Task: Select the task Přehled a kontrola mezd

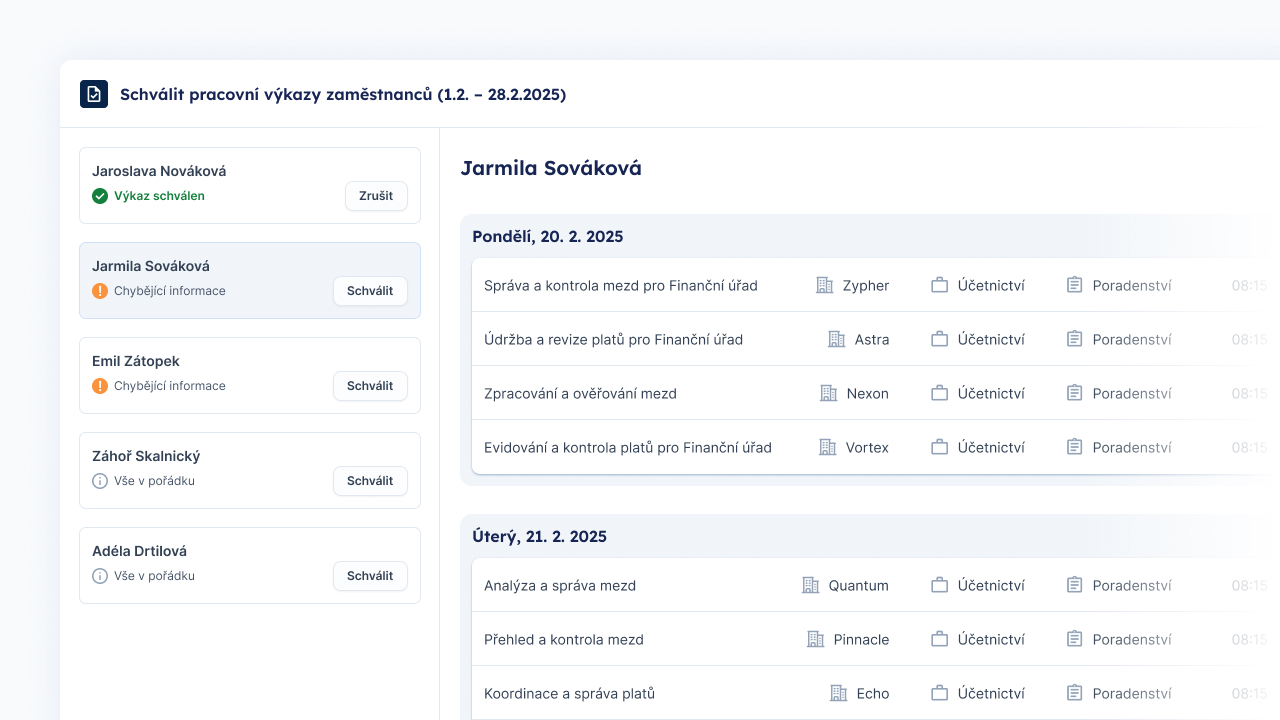Action: tap(564, 639)
